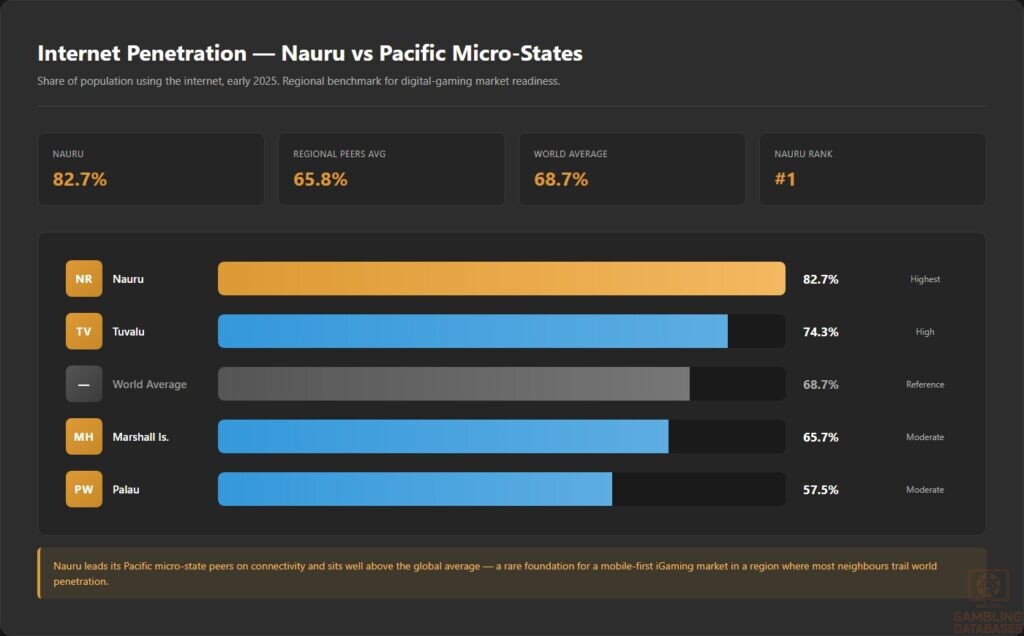The height and width of the screenshot is (636, 1024).
Task: Click the 57.5% value for Palau
Action: [x=820, y=490]
